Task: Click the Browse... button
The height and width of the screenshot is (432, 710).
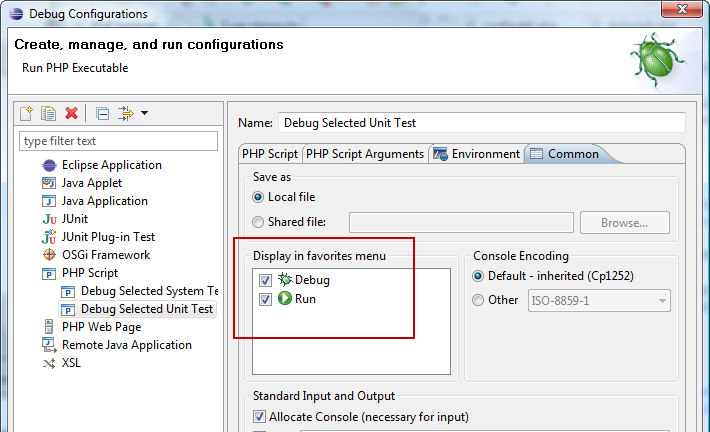Action: pos(625,222)
